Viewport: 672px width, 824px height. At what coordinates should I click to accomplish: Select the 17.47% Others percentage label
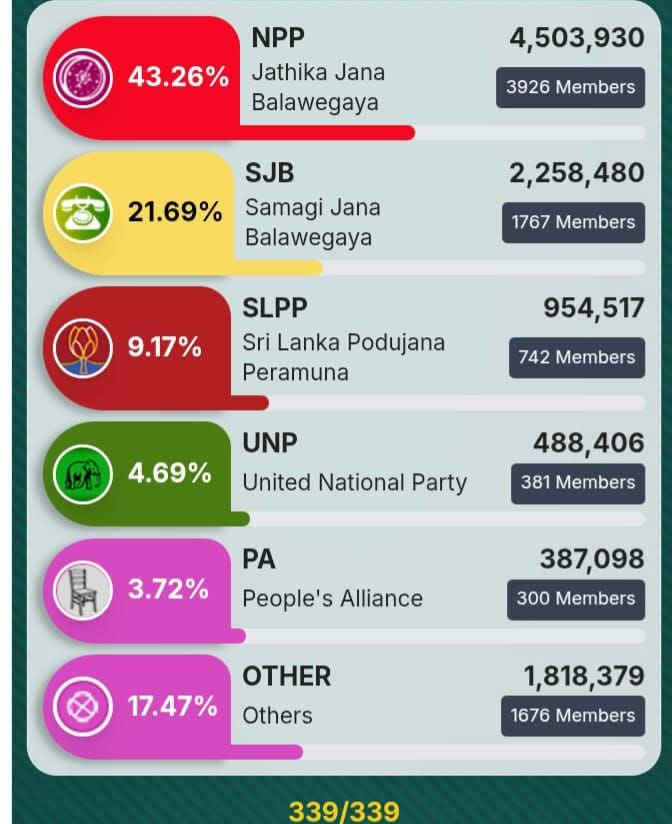point(173,706)
